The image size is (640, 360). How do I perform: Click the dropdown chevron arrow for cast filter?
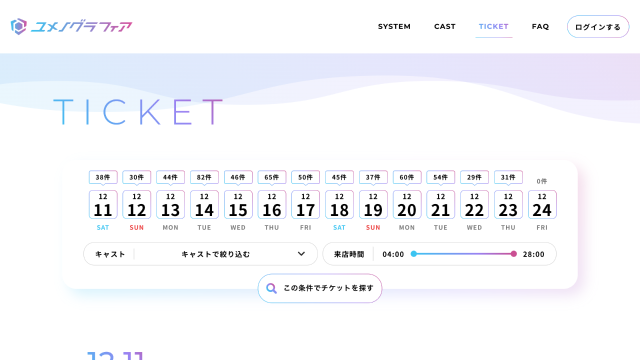[x=301, y=254]
